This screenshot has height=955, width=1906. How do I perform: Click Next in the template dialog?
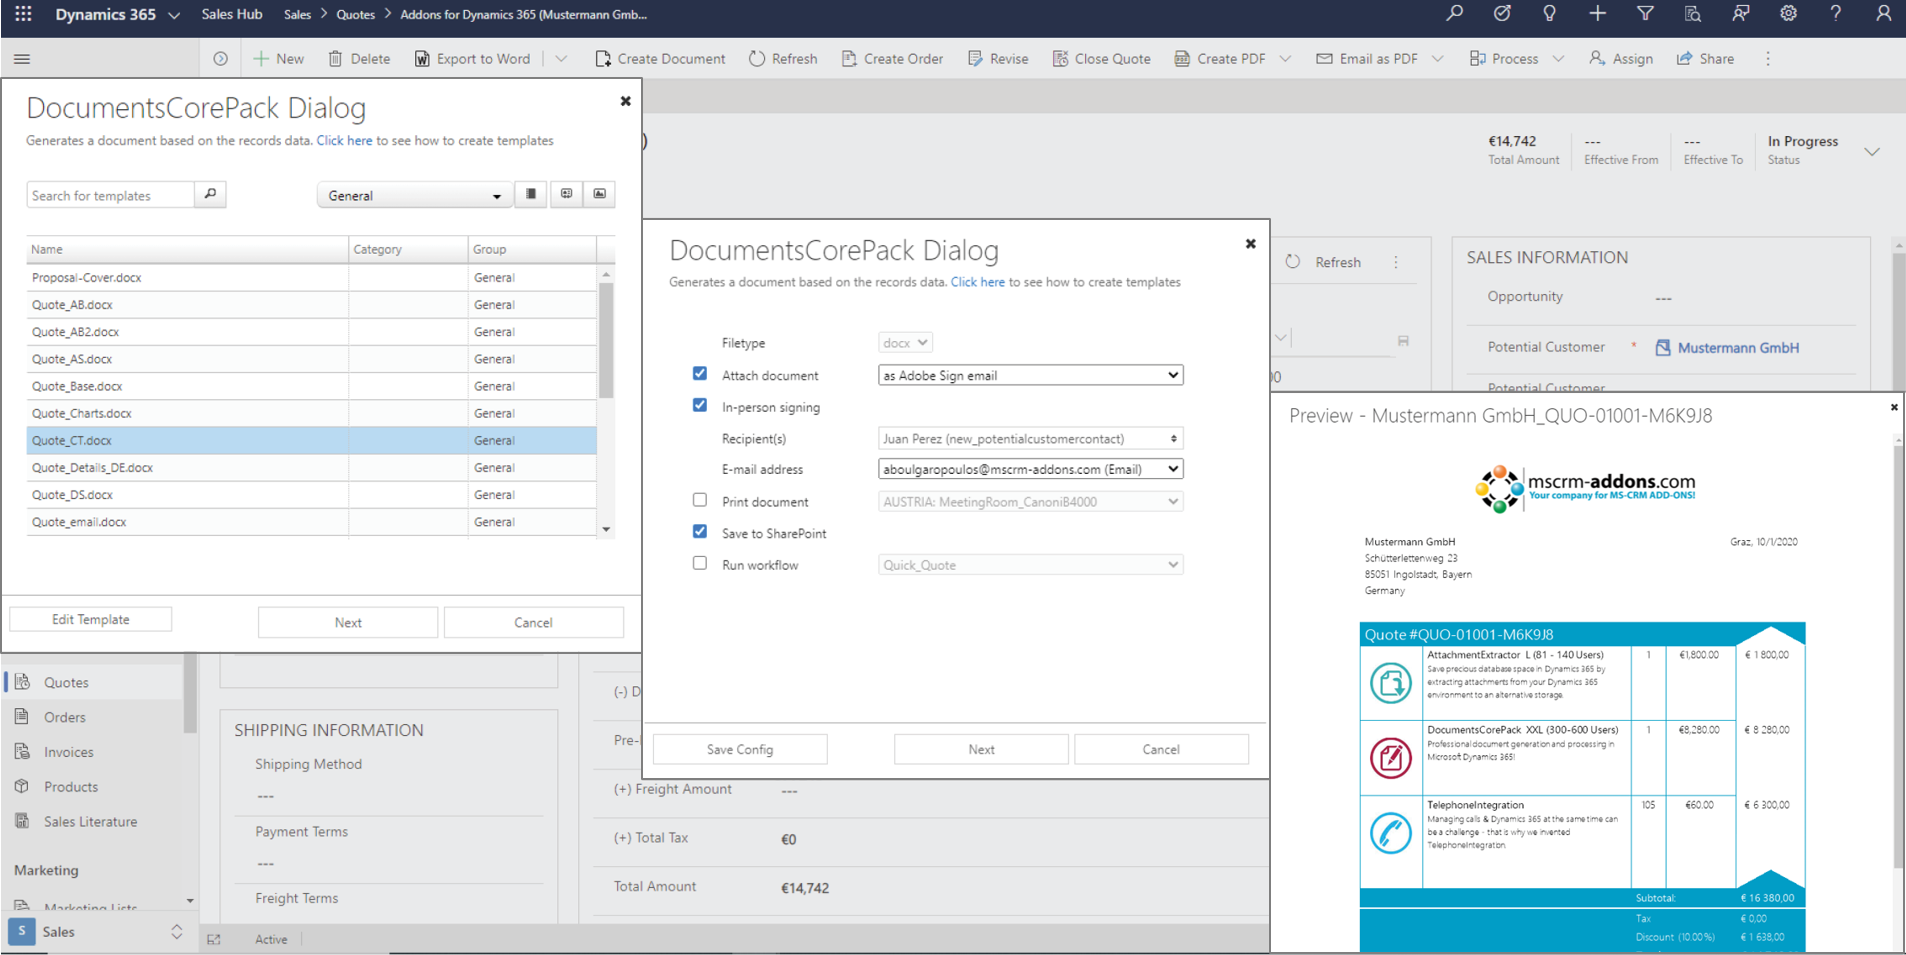pos(348,622)
